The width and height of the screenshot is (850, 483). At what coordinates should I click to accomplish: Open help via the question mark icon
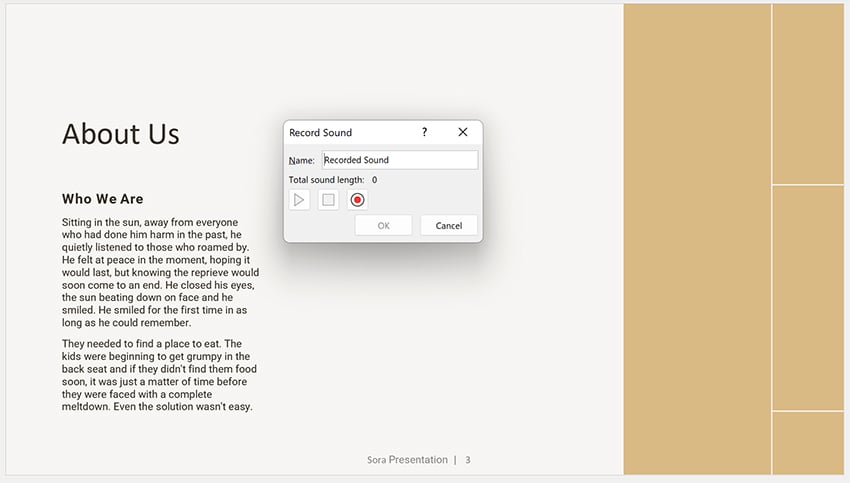click(424, 132)
